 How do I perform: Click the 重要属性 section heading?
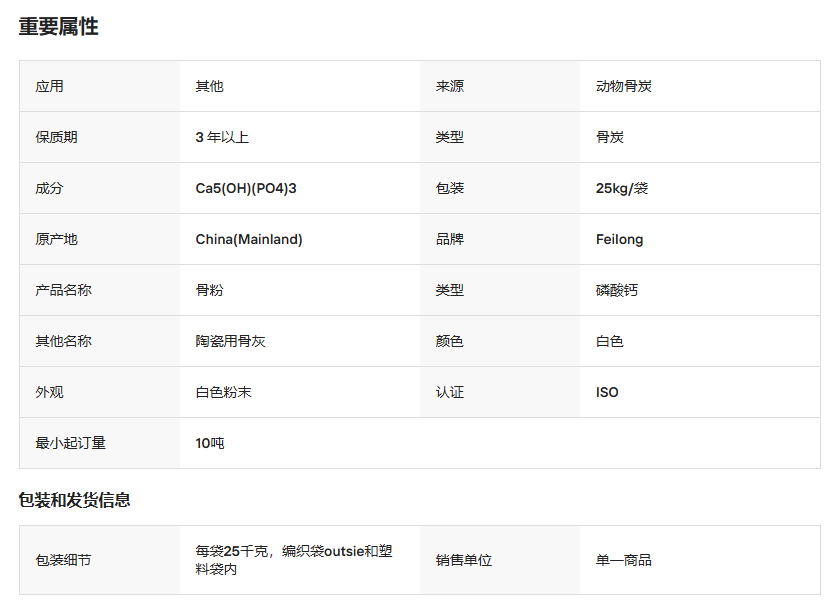58,27
